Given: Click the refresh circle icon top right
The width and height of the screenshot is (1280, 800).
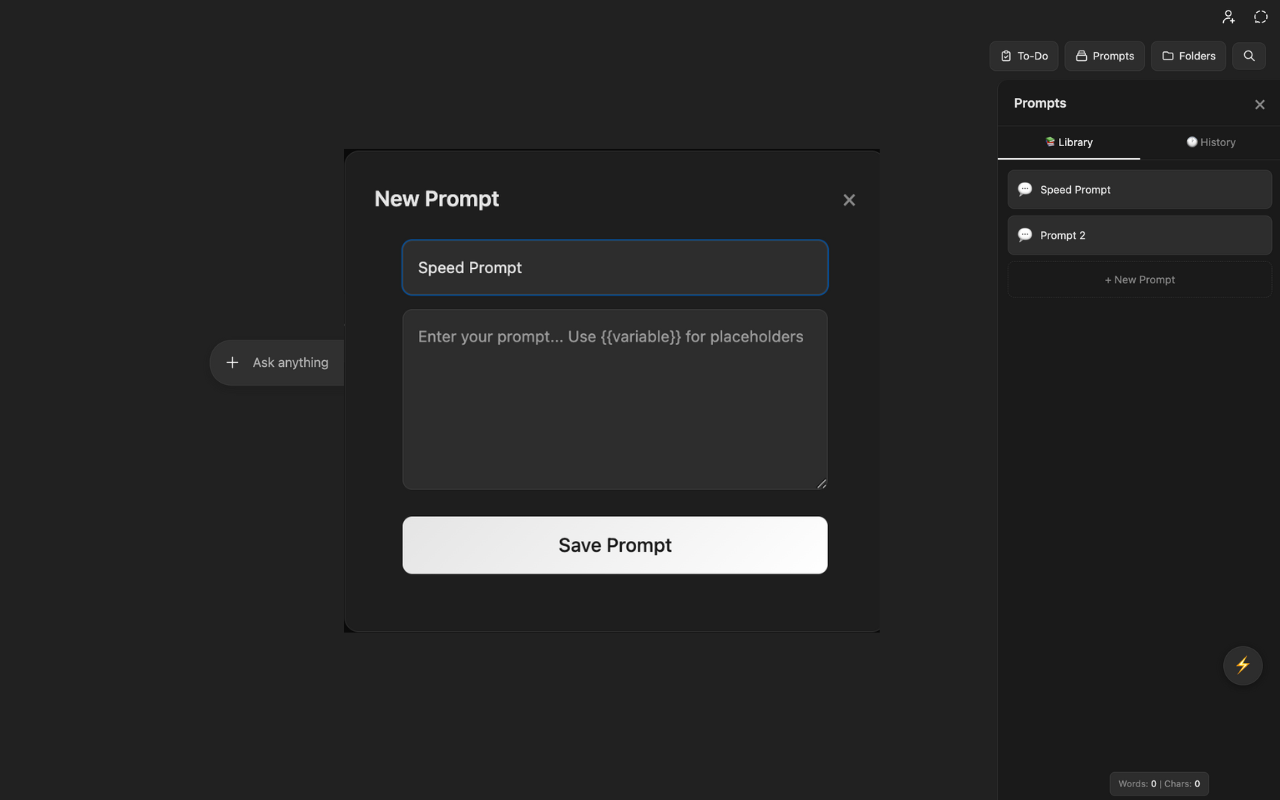Looking at the screenshot, I should pyautogui.click(x=1260, y=16).
